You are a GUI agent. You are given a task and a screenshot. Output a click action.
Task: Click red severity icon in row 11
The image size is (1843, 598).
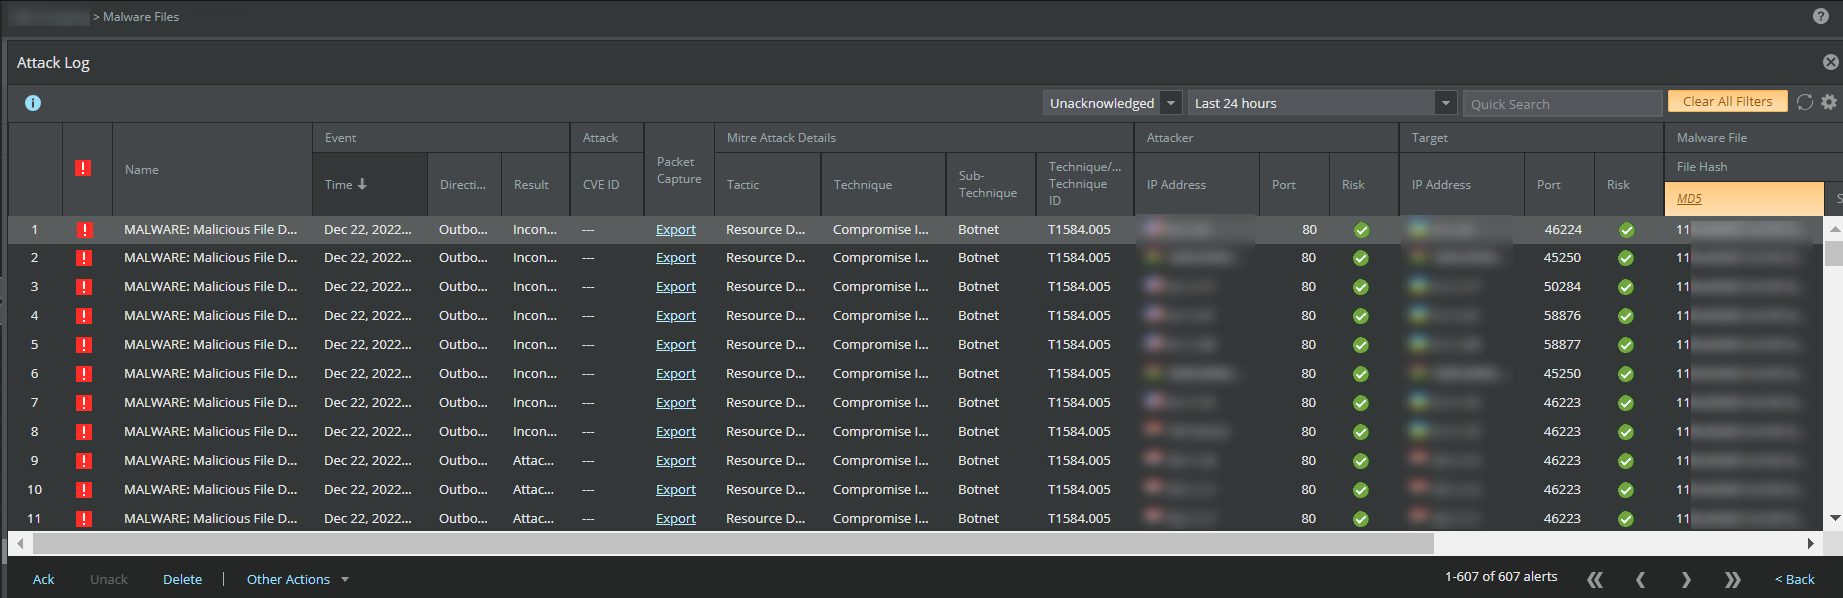coord(85,519)
